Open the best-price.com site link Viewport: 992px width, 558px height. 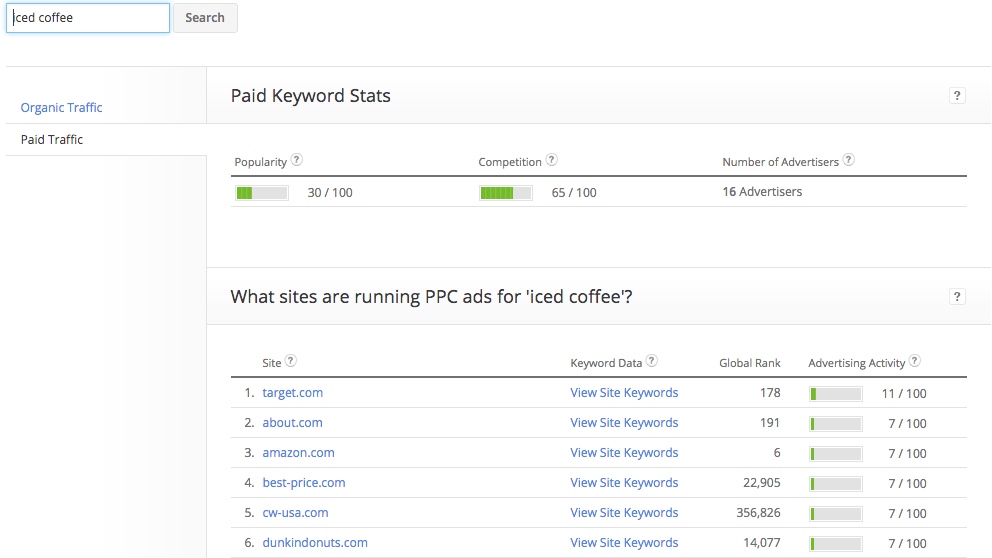pos(304,483)
